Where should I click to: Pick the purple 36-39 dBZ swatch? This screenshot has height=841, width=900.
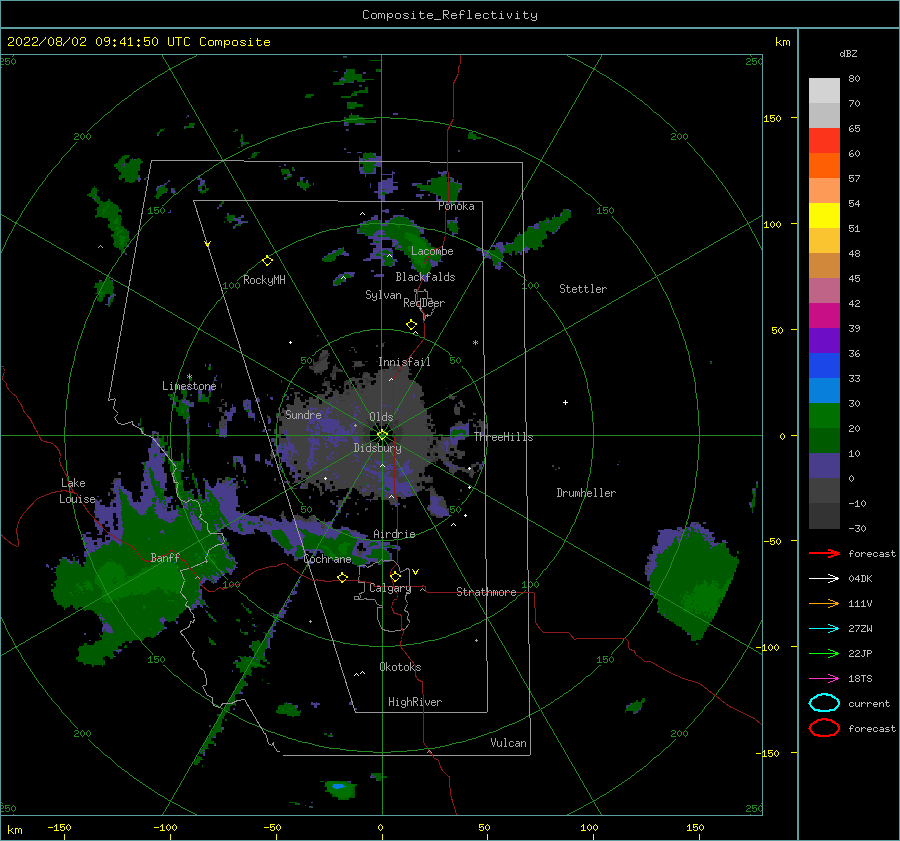pyautogui.click(x=824, y=341)
